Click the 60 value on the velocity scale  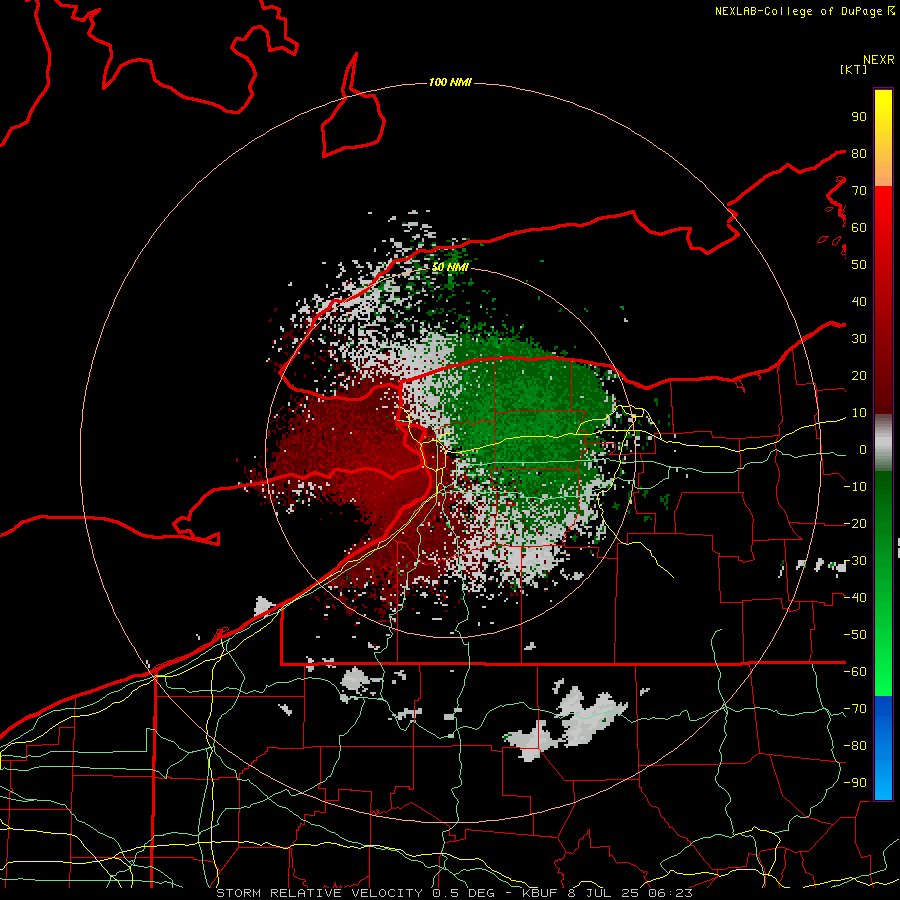(x=859, y=227)
